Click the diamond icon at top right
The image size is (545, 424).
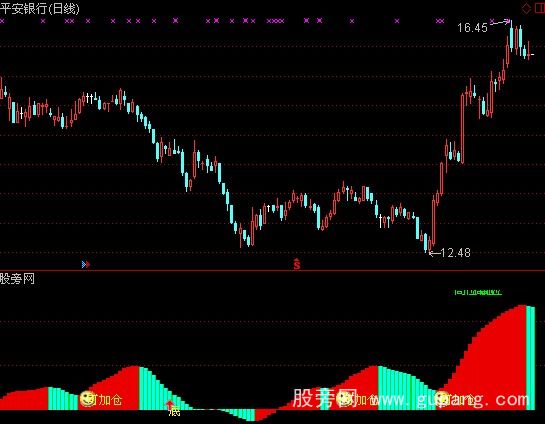pos(526,9)
